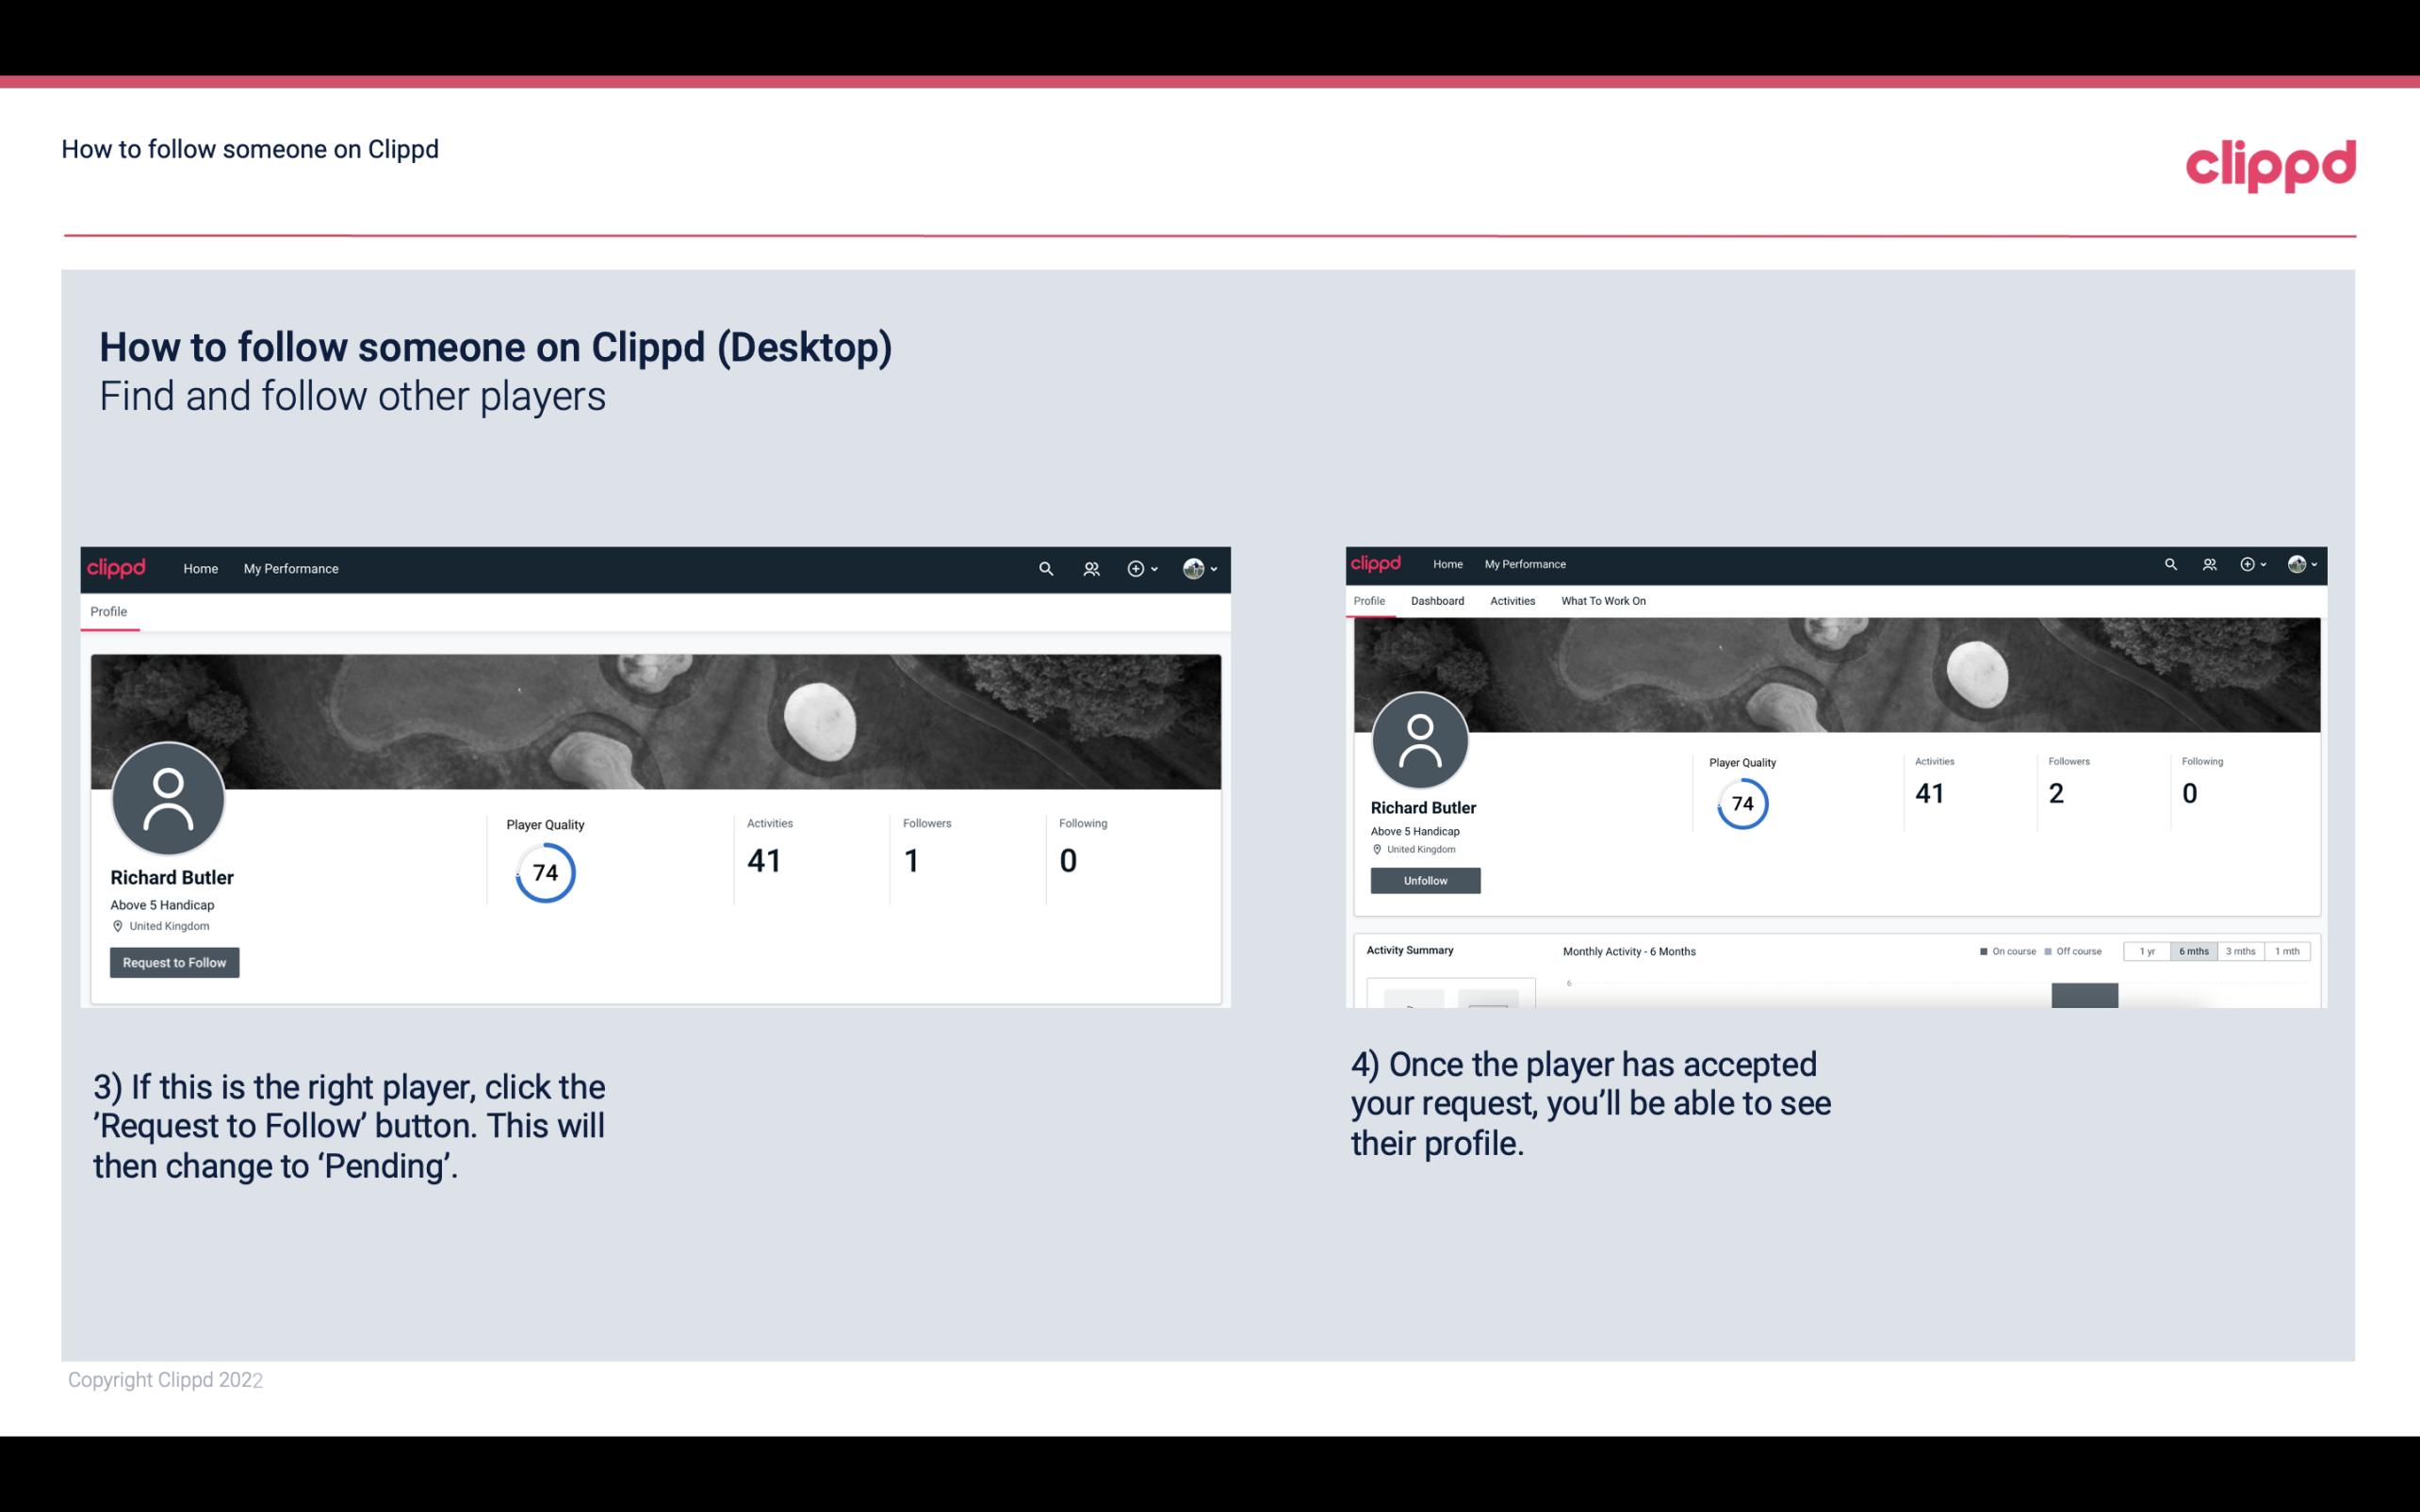This screenshot has height=1512, width=2420.
Task: Click the 'Request to Follow' button
Action: pos(172,962)
